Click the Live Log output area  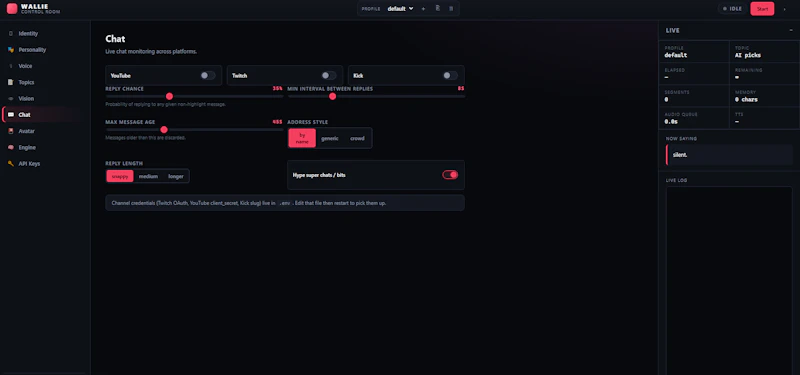click(x=729, y=281)
